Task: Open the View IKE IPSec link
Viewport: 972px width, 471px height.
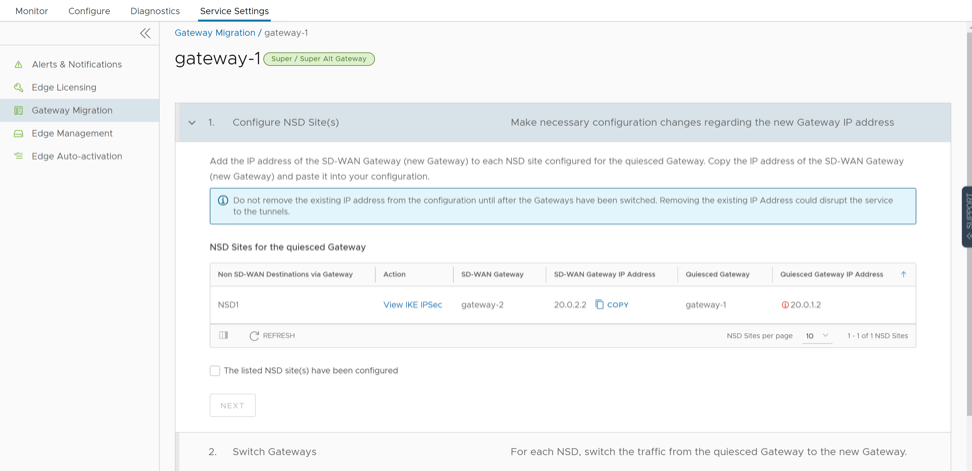Action: tap(412, 305)
